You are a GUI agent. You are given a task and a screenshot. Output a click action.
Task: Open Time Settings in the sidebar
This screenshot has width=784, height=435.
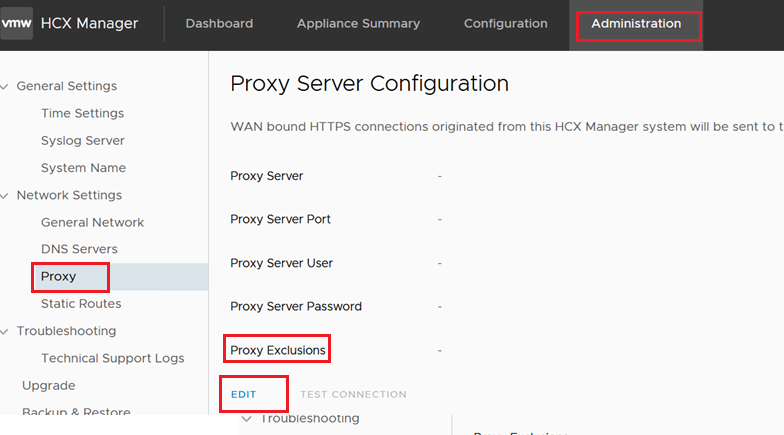[x=82, y=114]
